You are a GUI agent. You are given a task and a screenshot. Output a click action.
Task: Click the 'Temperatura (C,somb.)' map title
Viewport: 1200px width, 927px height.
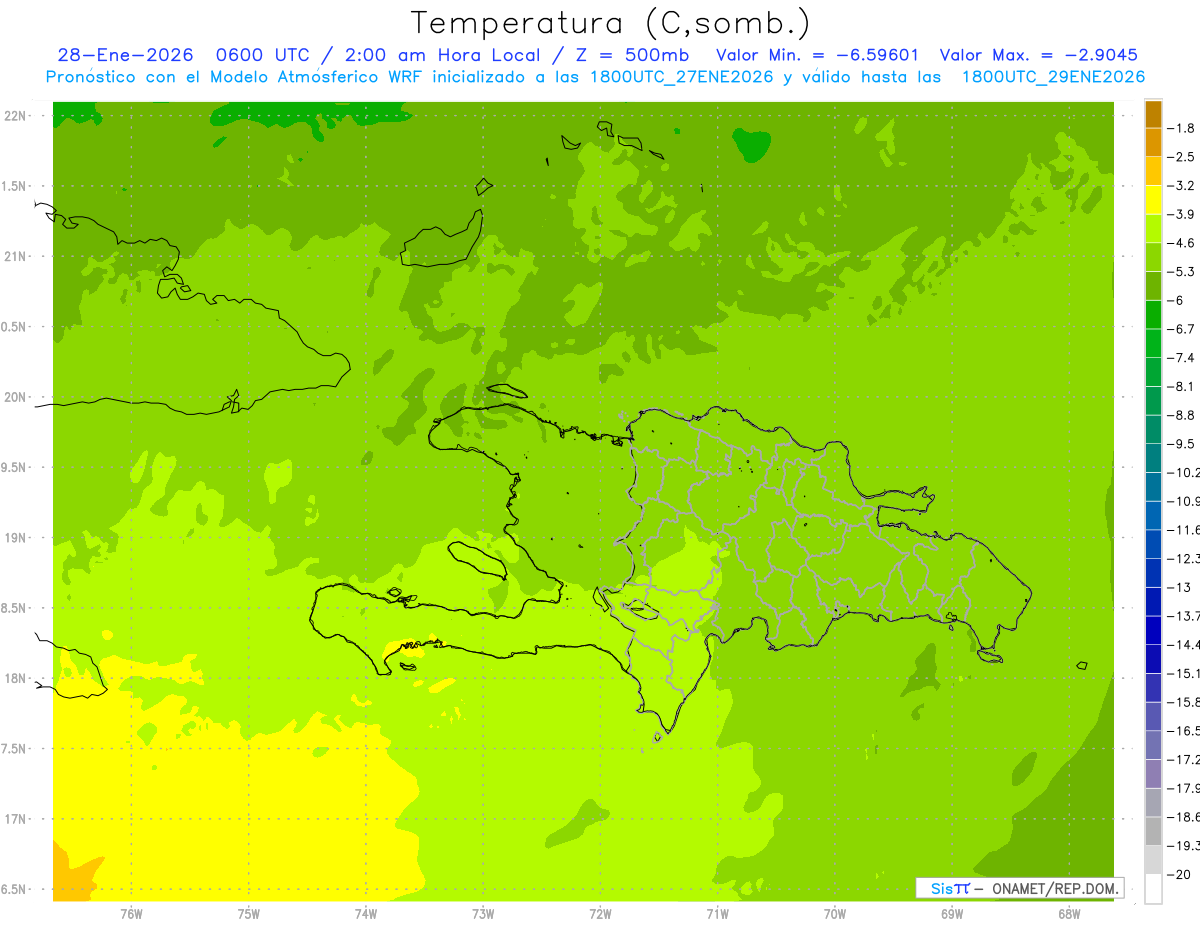point(611,23)
